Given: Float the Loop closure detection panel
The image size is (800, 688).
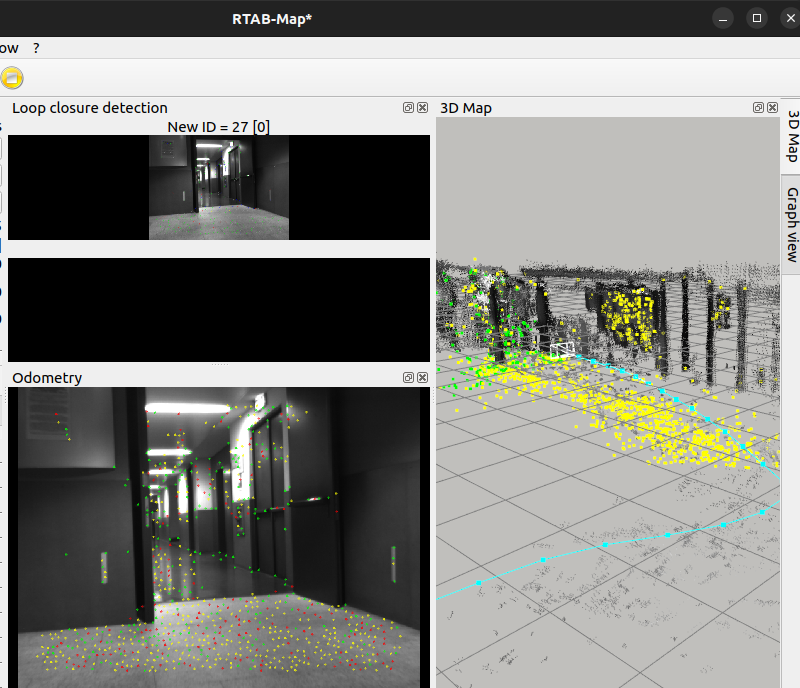Looking at the screenshot, I should click(x=408, y=108).
